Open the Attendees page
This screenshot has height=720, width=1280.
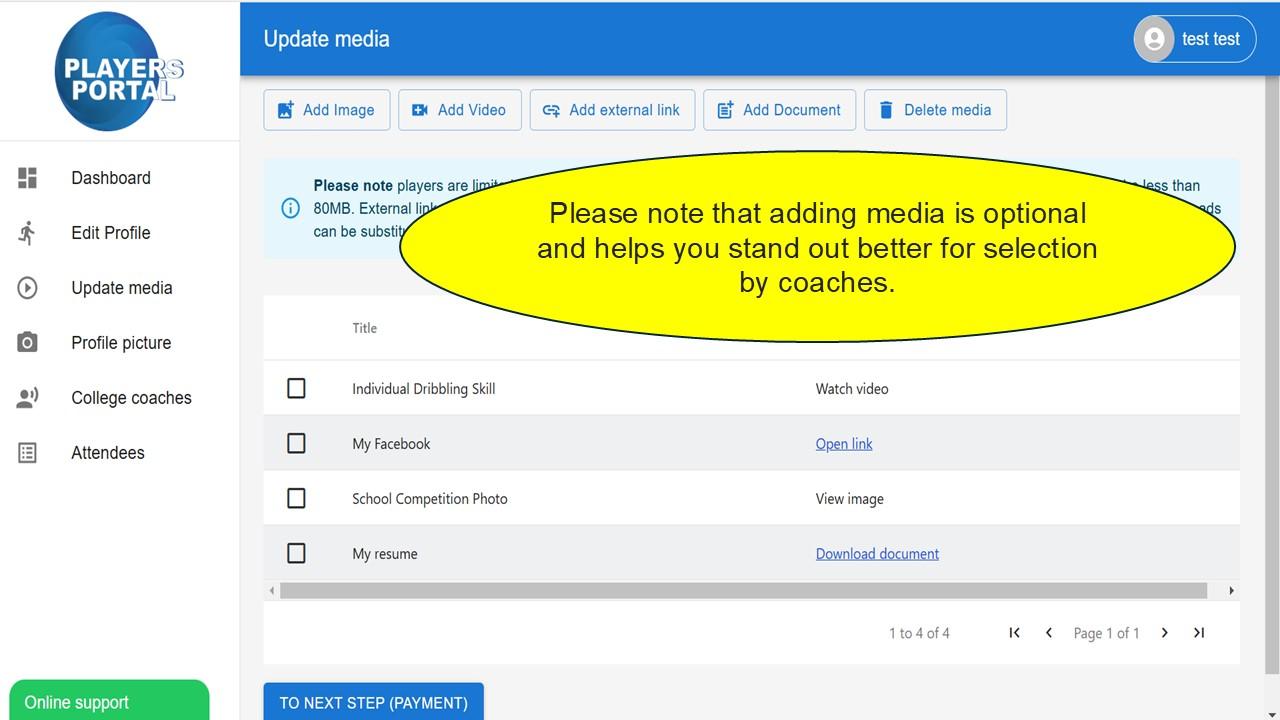pos(119,453)
